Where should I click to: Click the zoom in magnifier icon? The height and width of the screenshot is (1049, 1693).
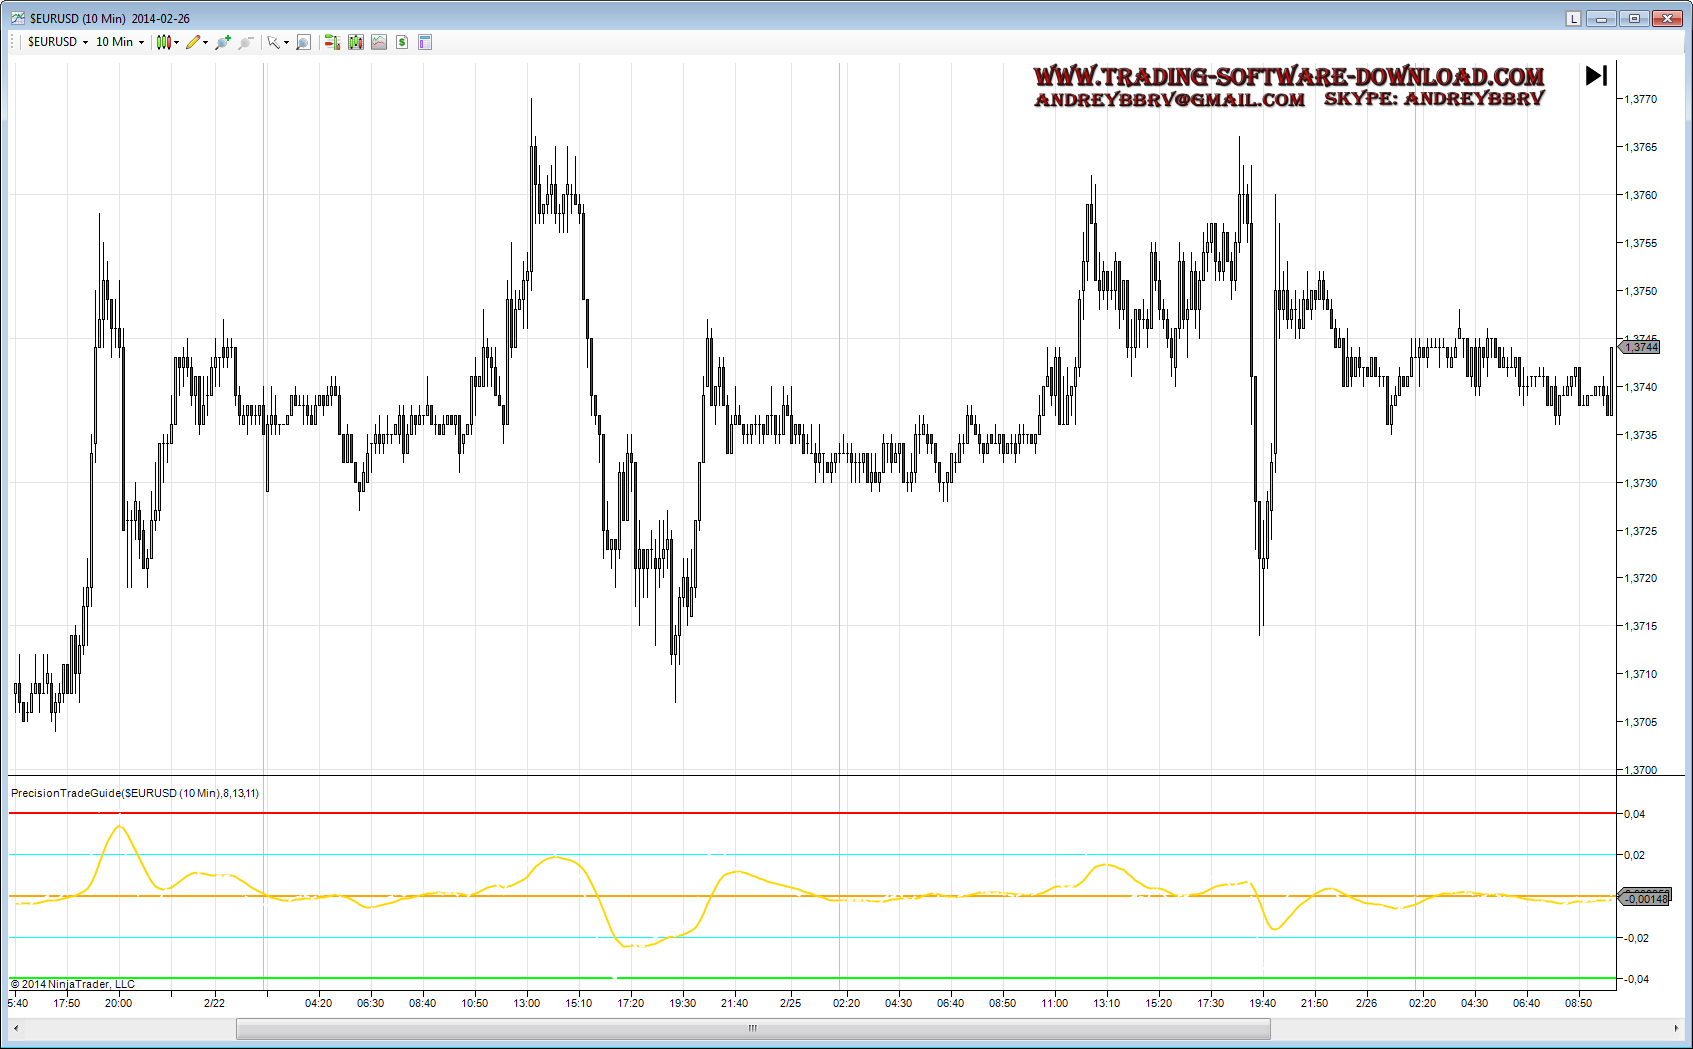coord(222,42)
